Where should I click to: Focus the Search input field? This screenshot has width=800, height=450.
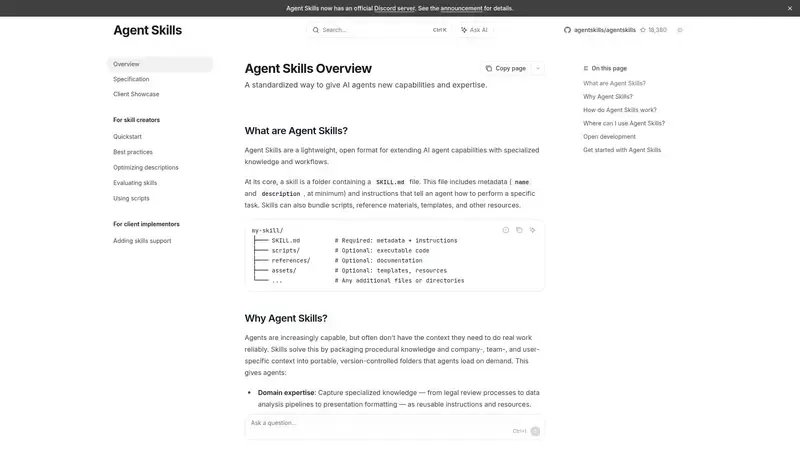[x=379, y=30]
